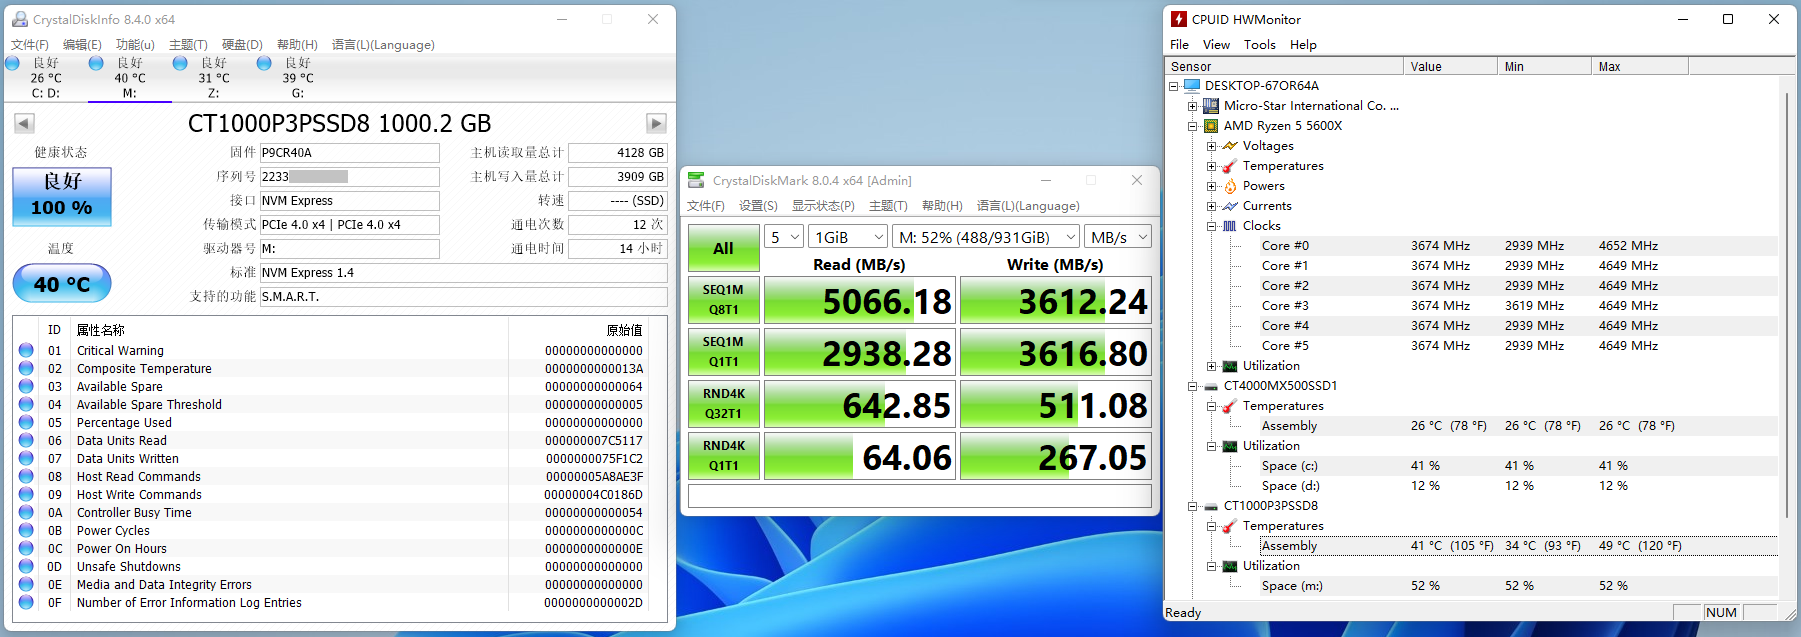This screenshot has width=1801, height=637.
Task: Click the 良好 100 % health status button
Action: (x=62, y=196)
